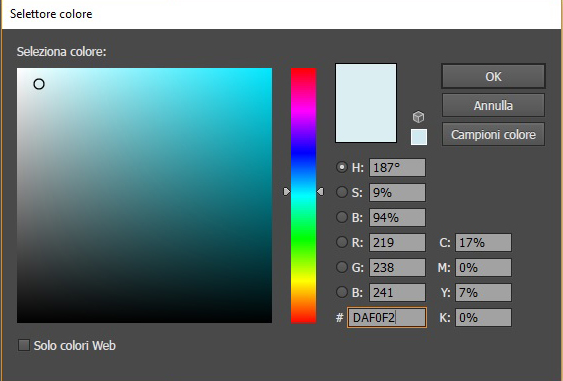Click the web-safe color cube icon

click(418, 117)
